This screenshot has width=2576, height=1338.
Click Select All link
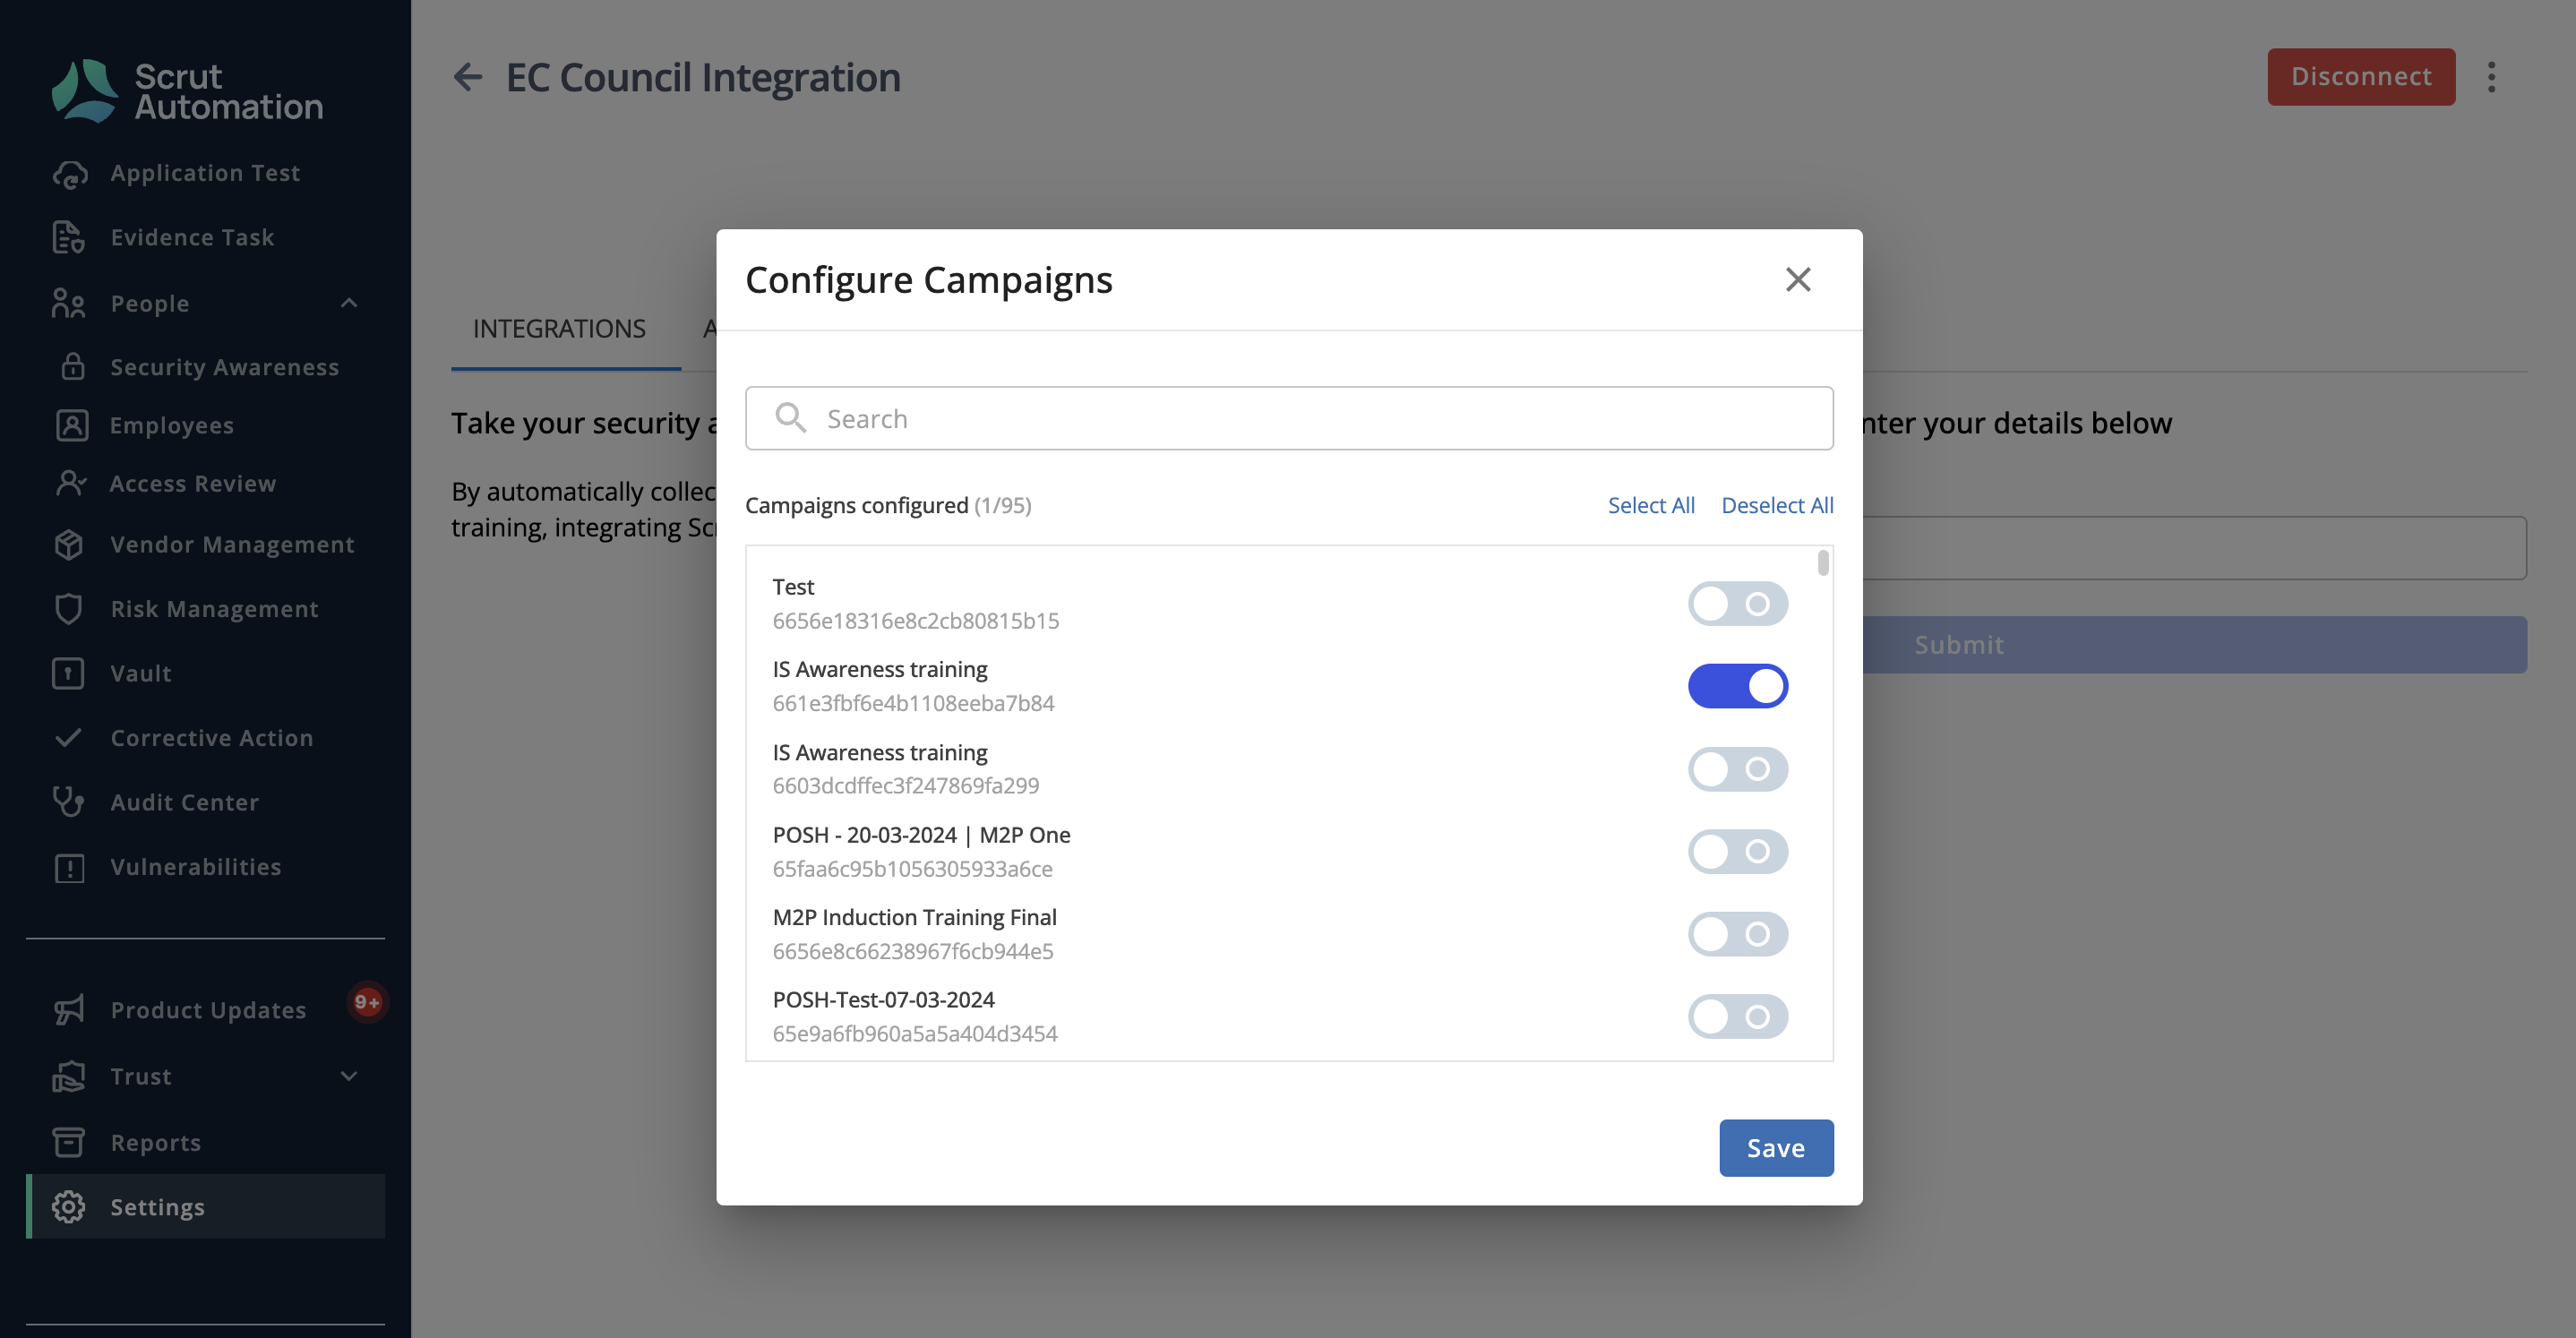point(1651,505)
